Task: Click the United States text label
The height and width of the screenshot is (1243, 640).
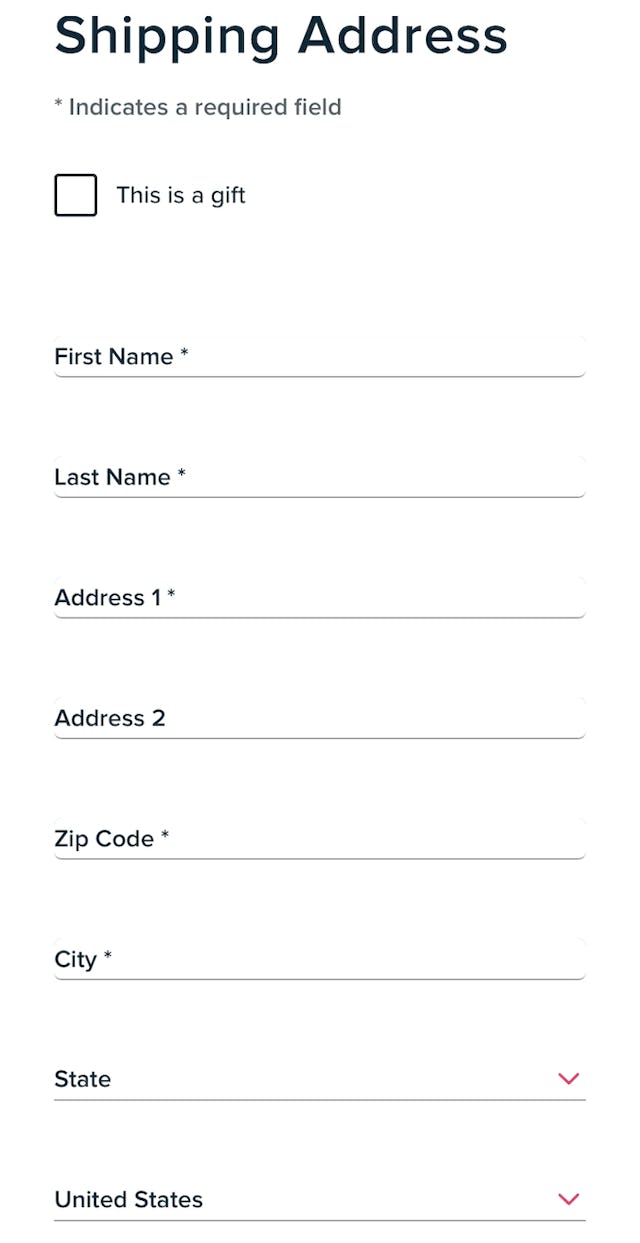Action: (x=128, y=1199)
